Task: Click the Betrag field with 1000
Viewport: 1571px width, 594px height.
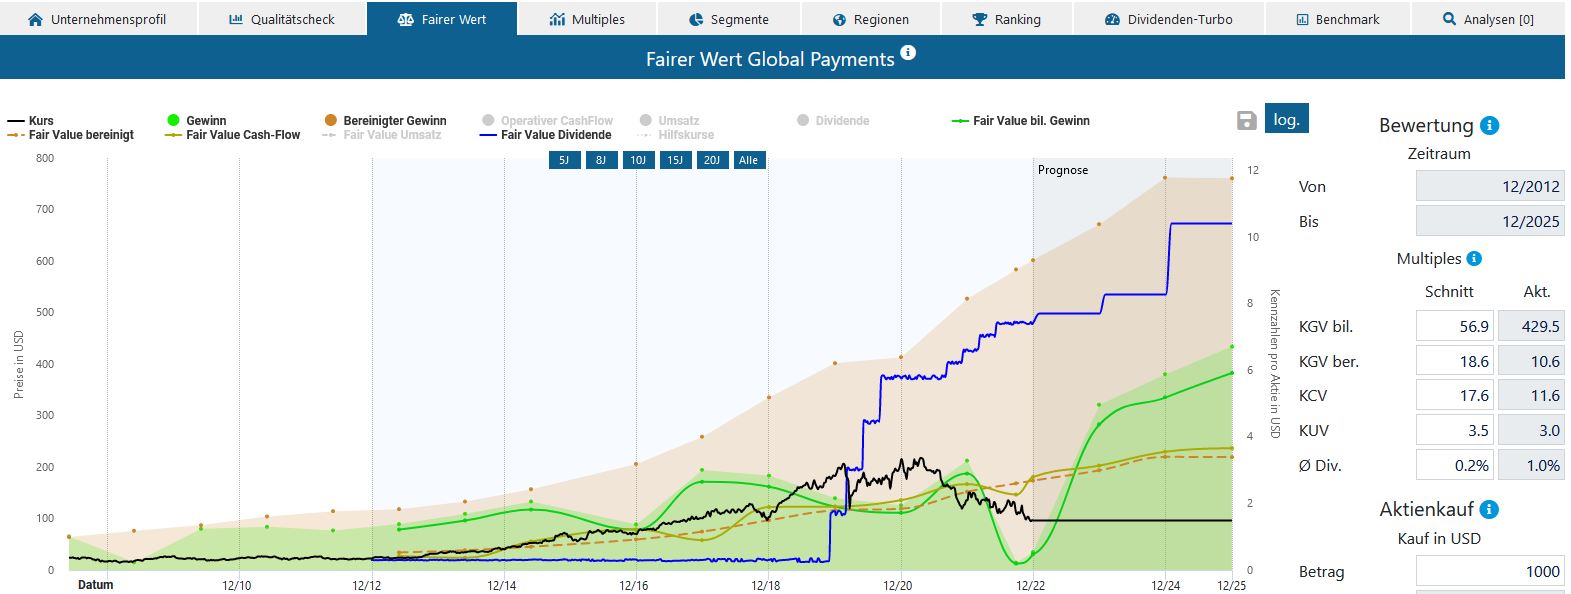Action: (1490, 571)
